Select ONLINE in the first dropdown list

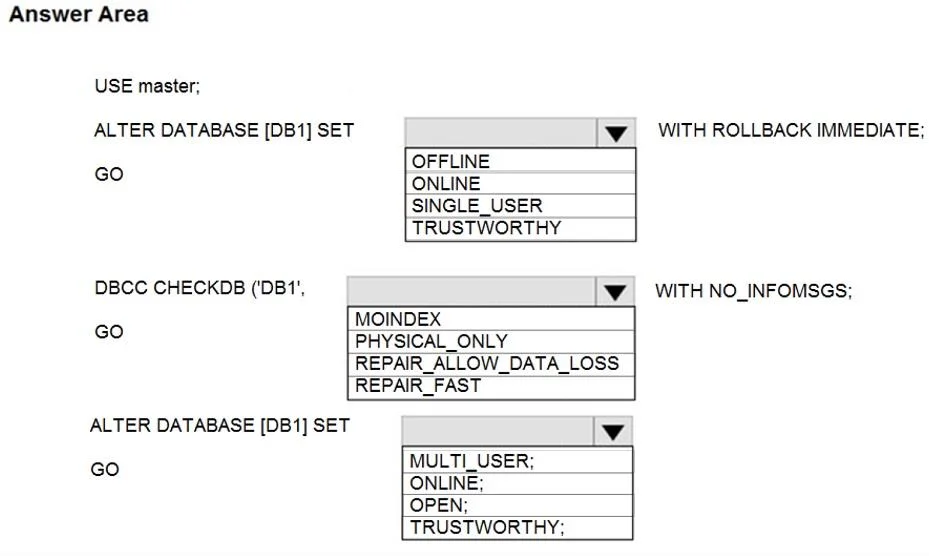(x=520, y=184)
